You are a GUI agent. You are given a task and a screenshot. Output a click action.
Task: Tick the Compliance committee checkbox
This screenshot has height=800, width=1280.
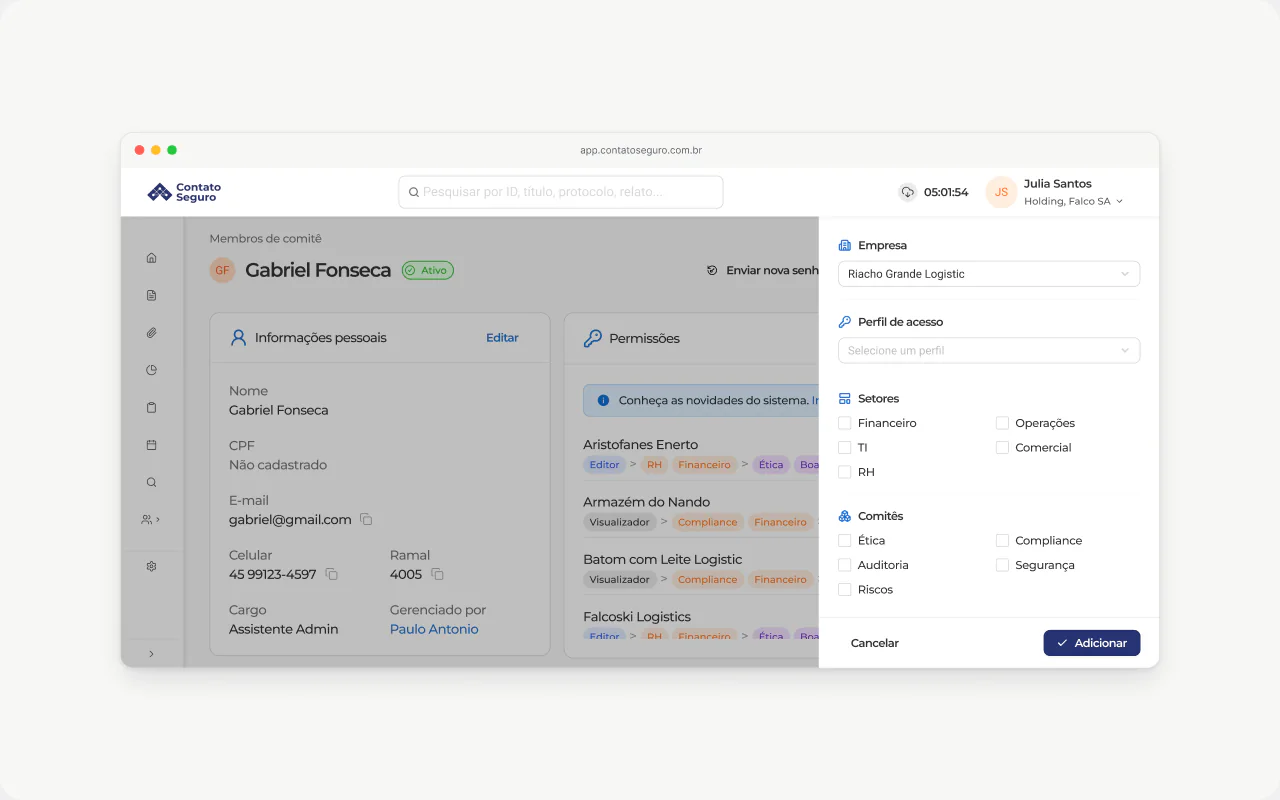tap(1002, 541)
